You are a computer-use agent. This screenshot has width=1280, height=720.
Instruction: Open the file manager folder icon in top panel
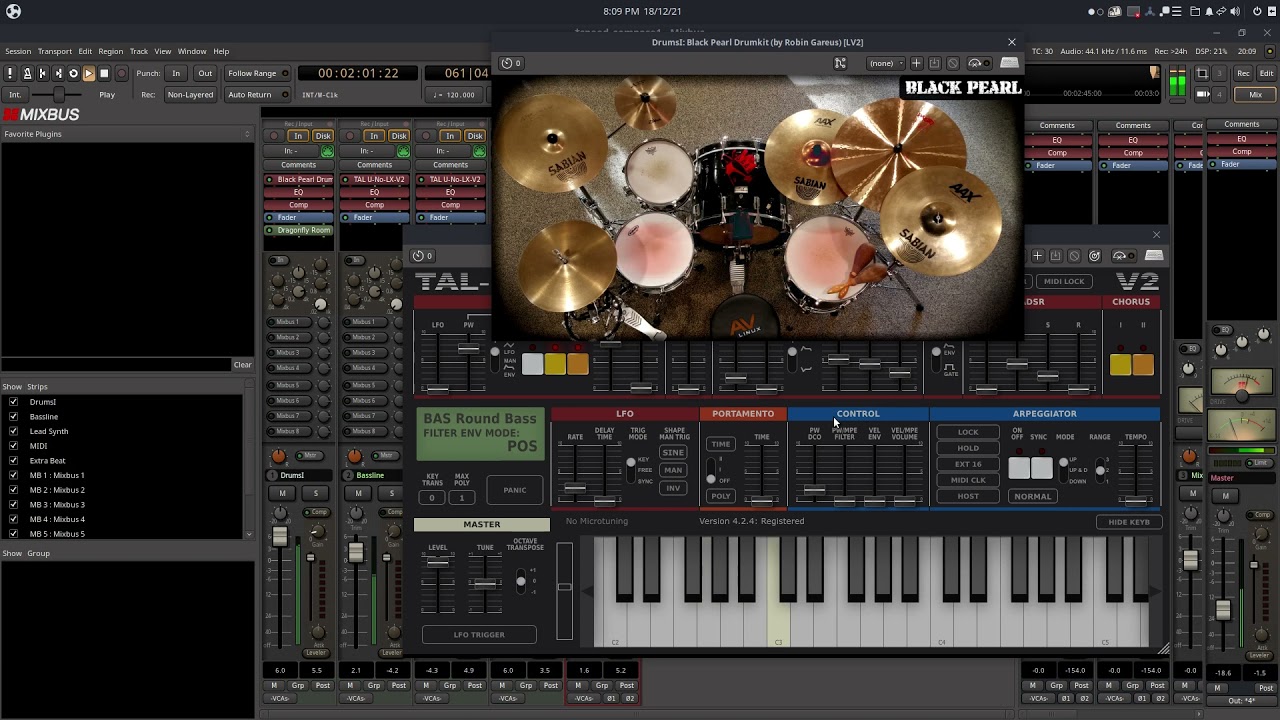[x=1195, y=11]
